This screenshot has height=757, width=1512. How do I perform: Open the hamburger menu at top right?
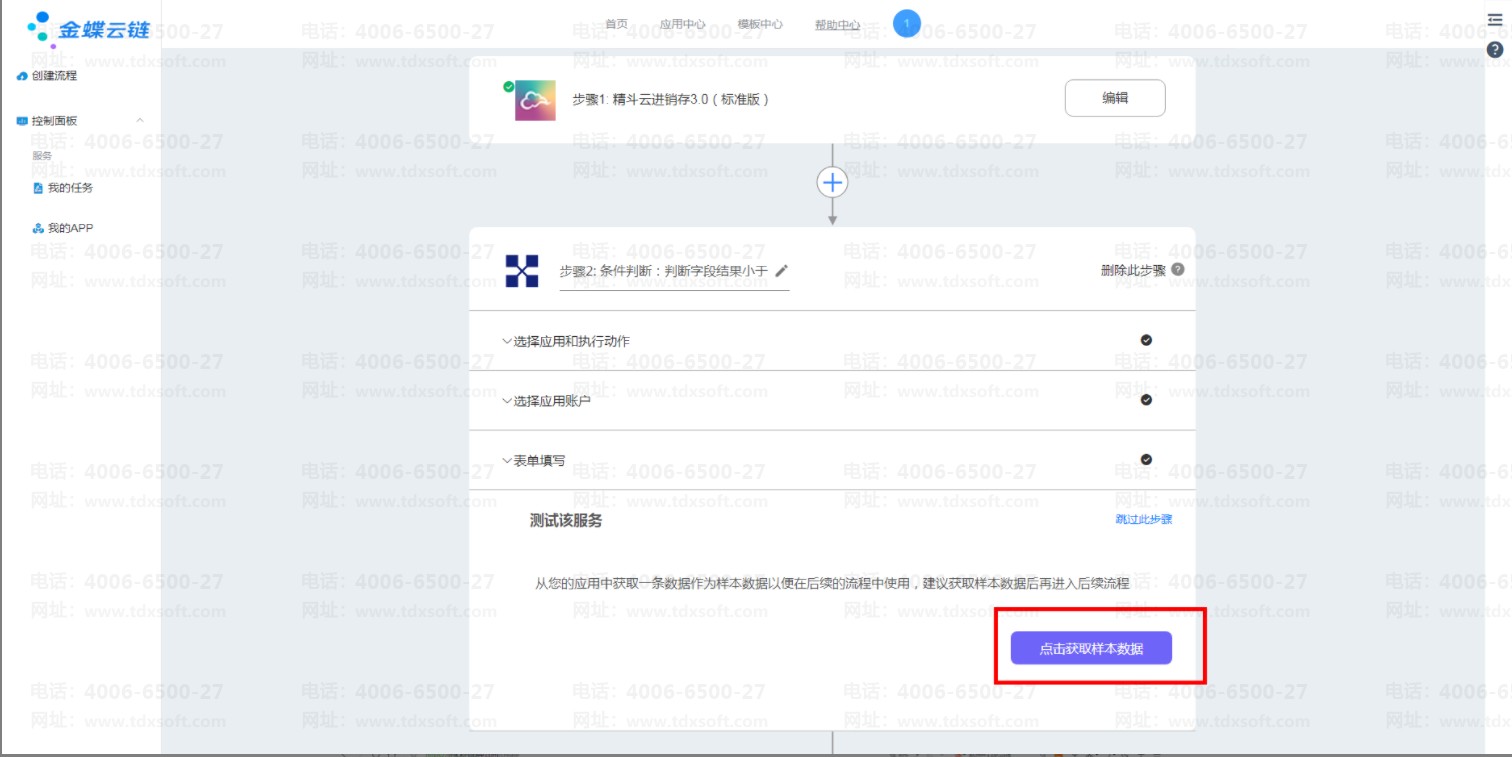click(x=1495, y=20)
